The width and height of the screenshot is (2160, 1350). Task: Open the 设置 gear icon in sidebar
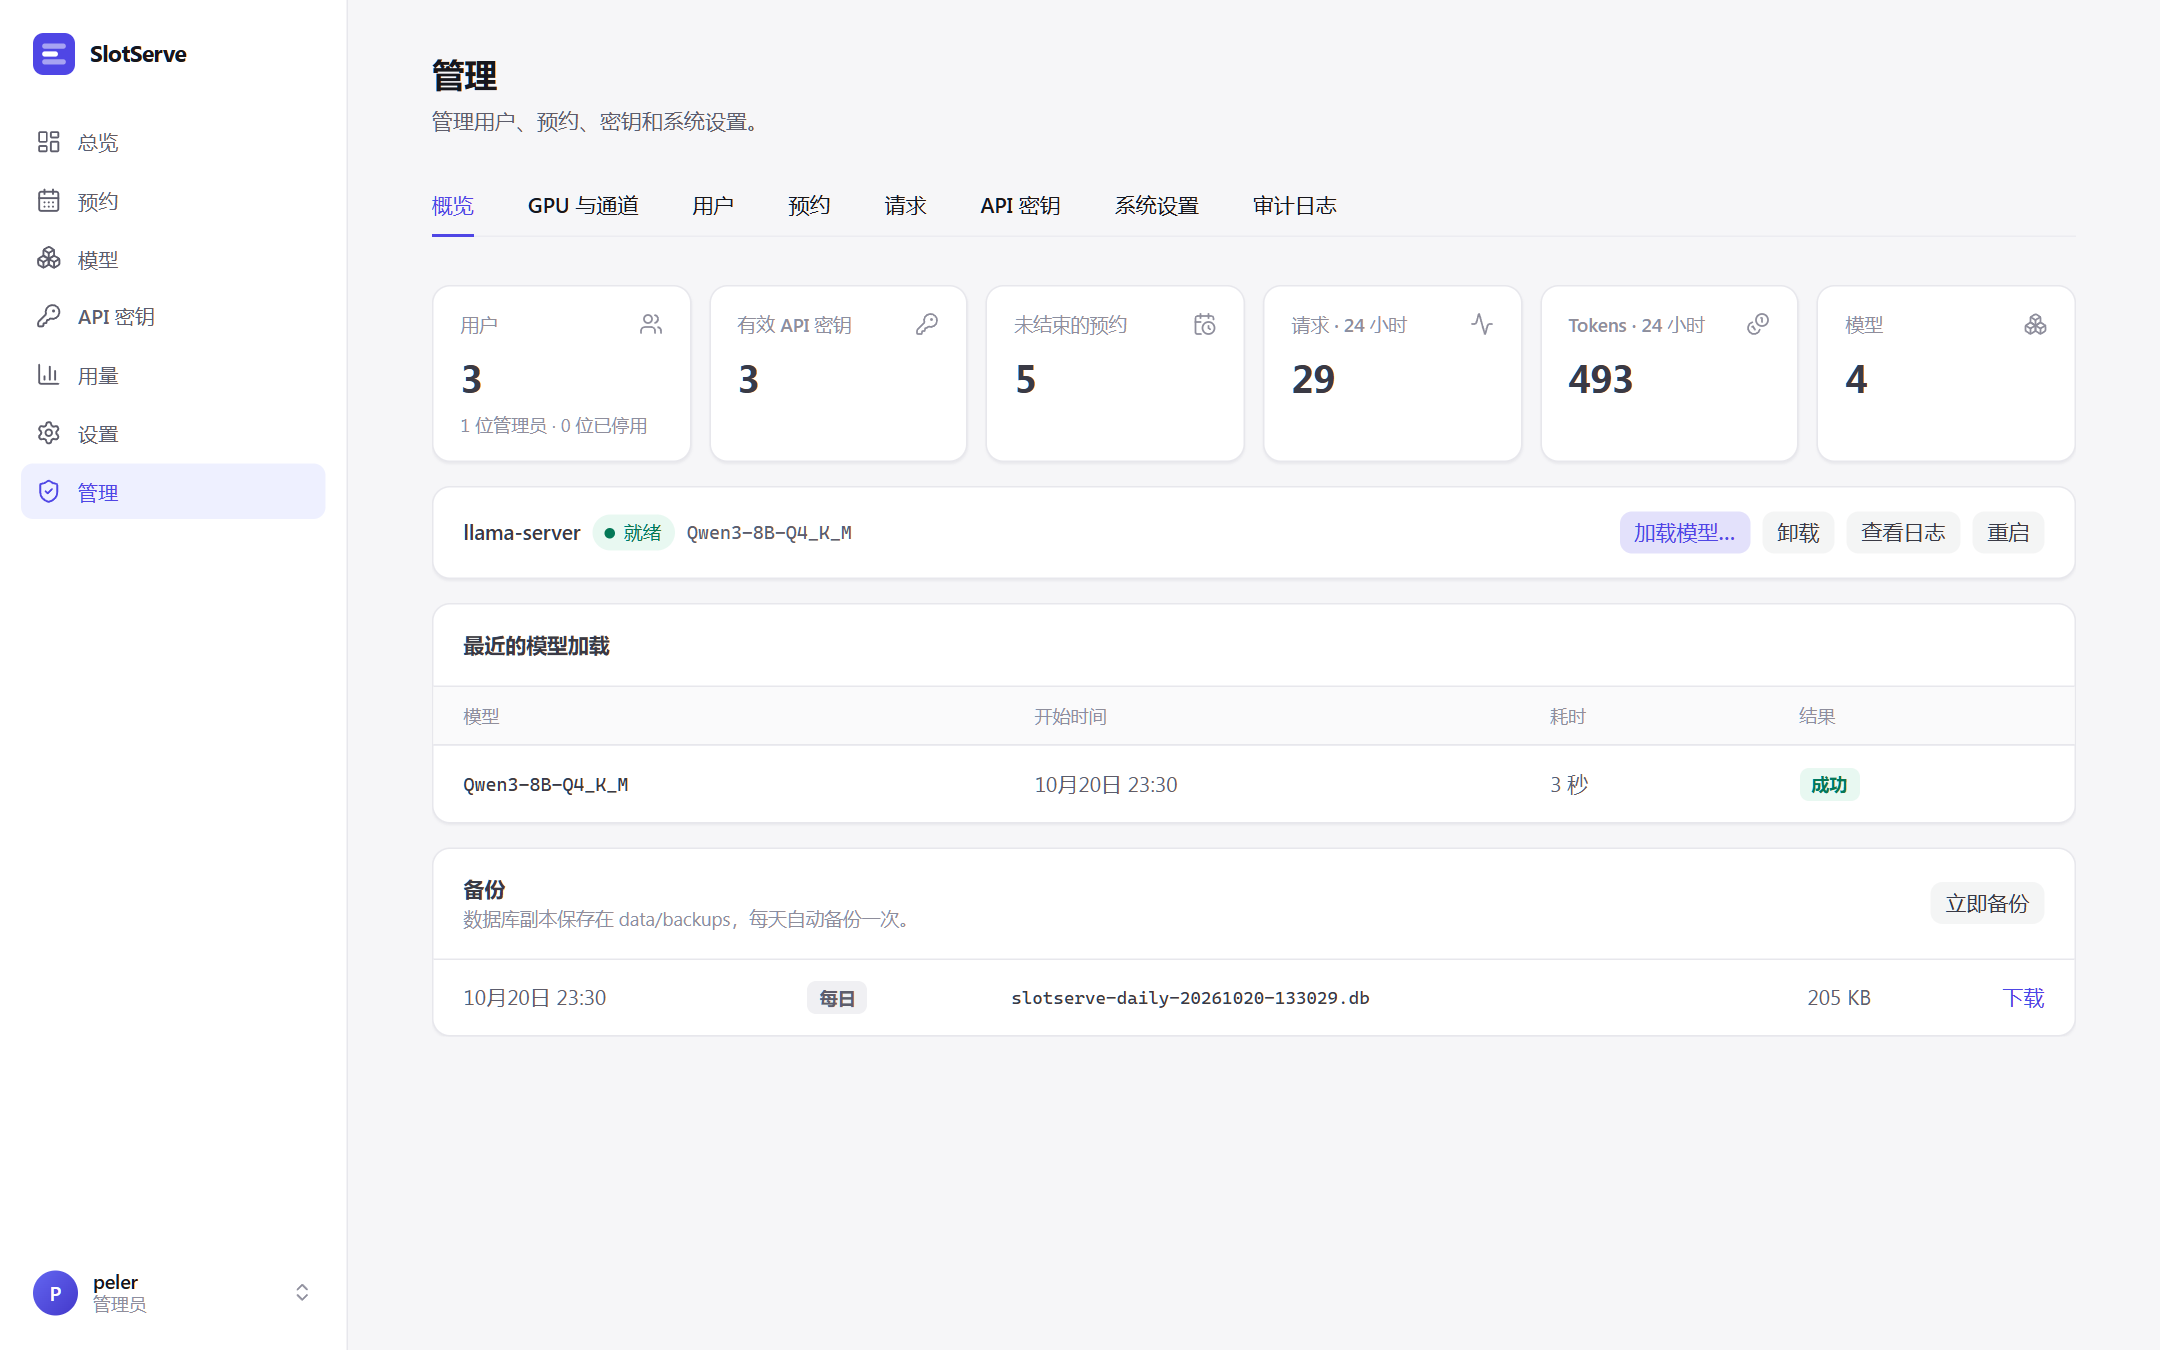(49, 433)
